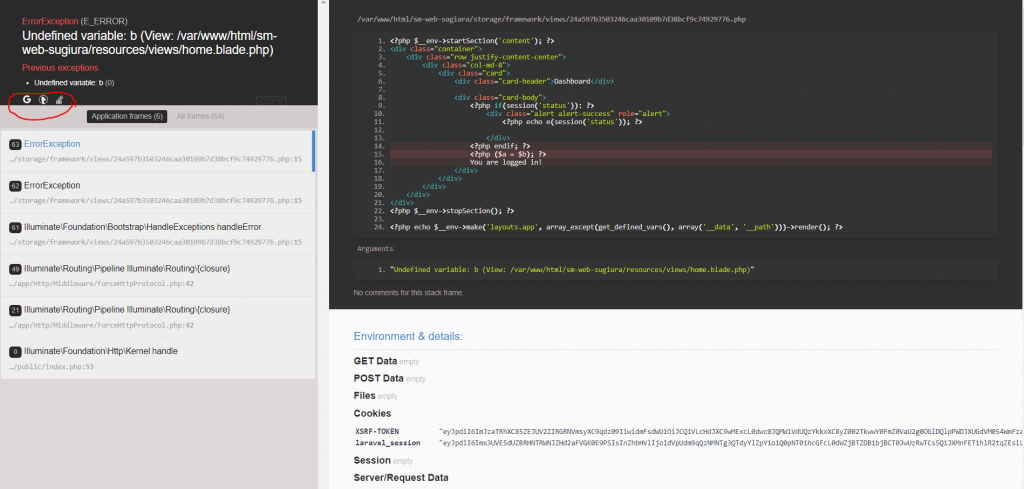Click the Arguments error message string
The image size is (1024, 489).
572,270
